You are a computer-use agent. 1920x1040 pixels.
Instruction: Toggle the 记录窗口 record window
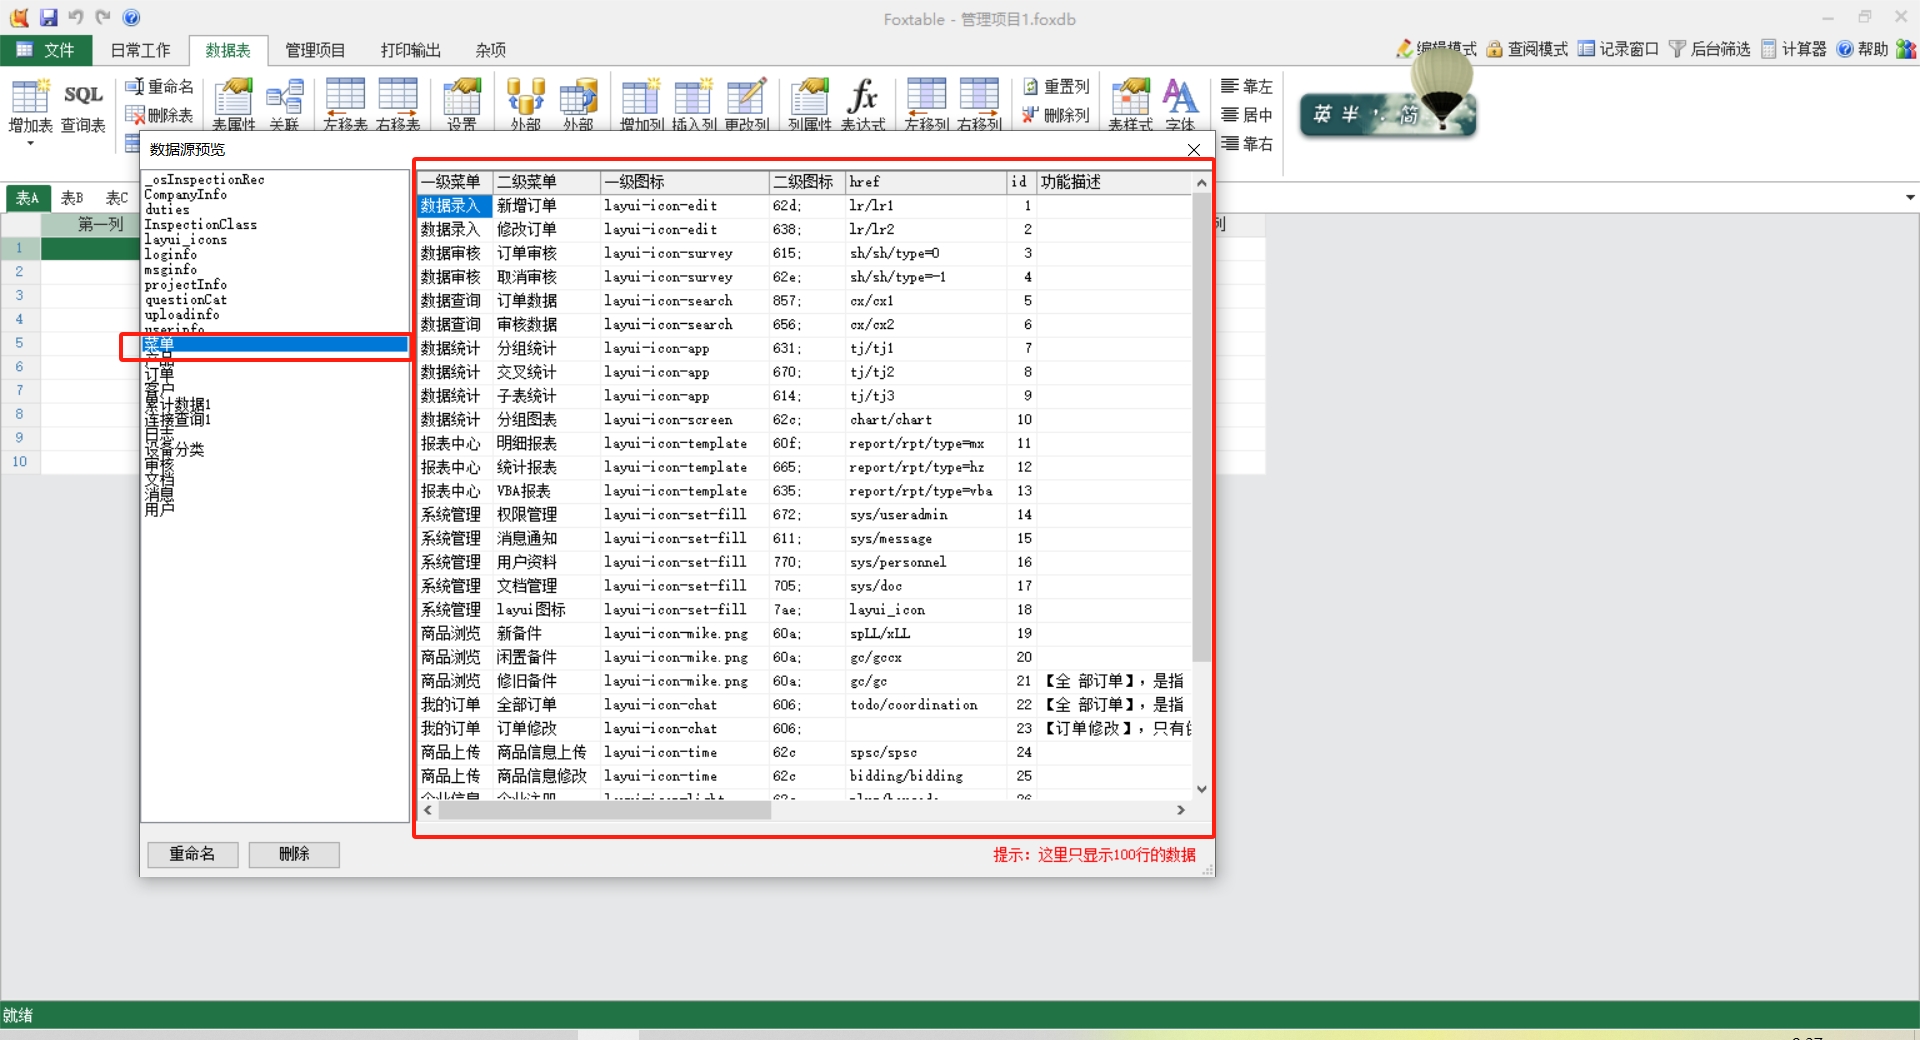tap(1618, 49)
